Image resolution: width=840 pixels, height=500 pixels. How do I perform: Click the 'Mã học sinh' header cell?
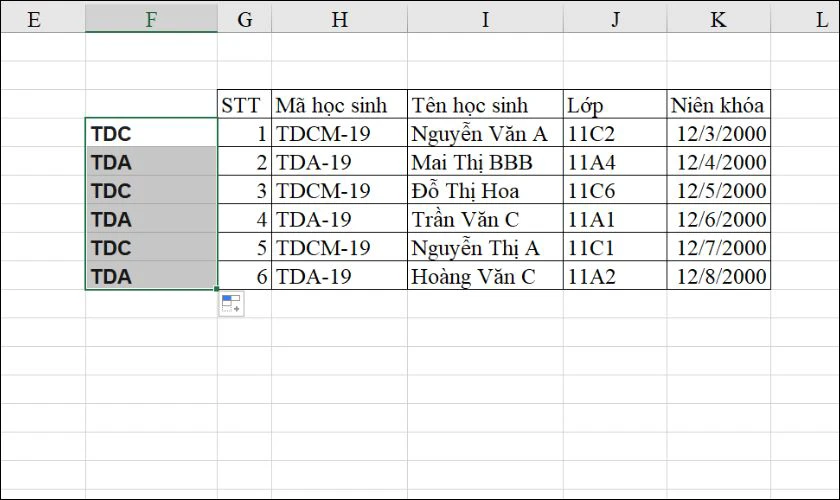pos(339,104)
